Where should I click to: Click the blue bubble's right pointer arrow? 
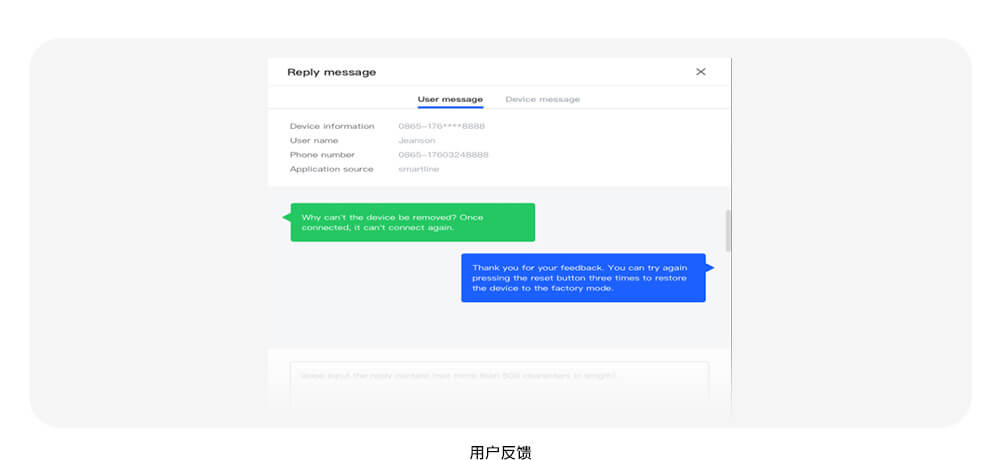click(x=710, y=267)
